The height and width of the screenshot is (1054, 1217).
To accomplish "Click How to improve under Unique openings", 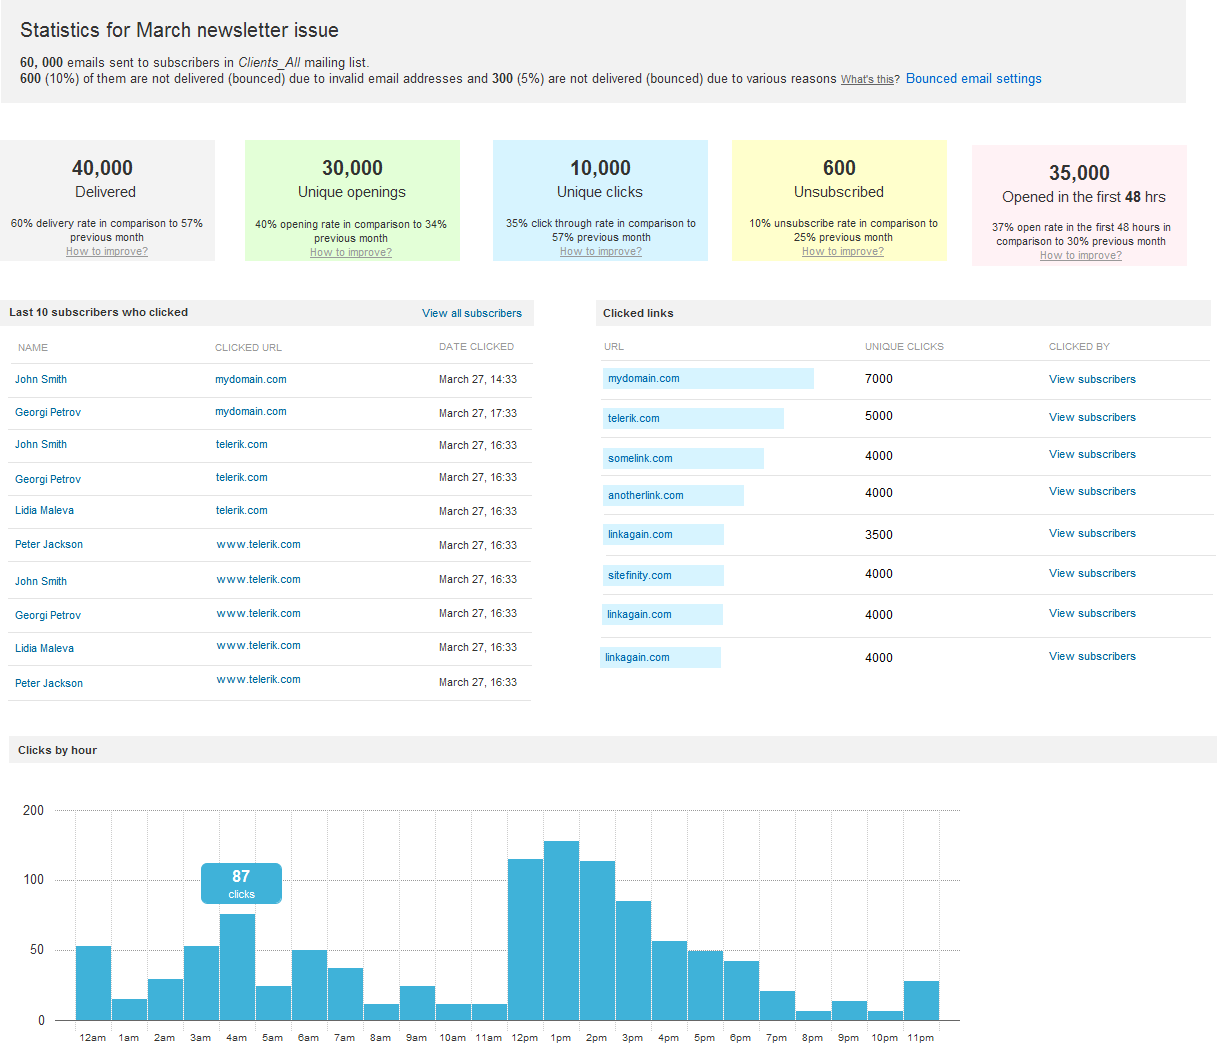I will 351,253.
